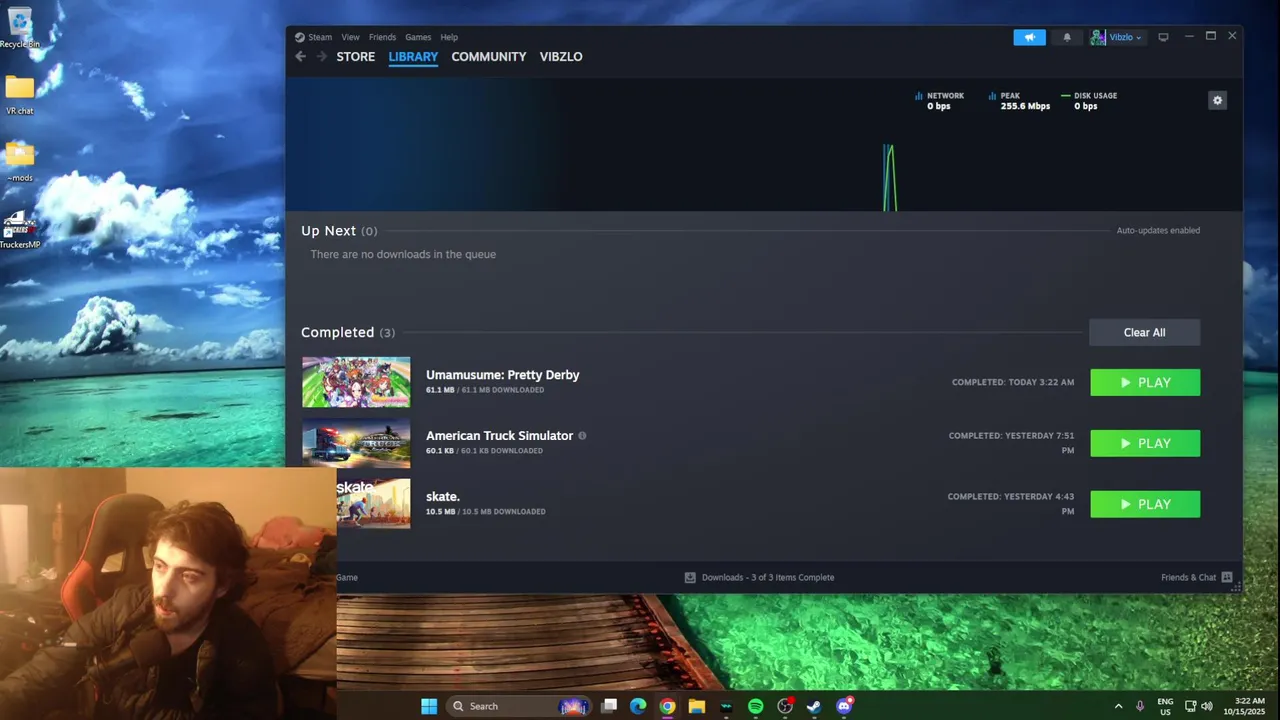This screenshot has width=1280, height=720.
Task: Open the clock and date panel
Action: (x=1244, y=706)
